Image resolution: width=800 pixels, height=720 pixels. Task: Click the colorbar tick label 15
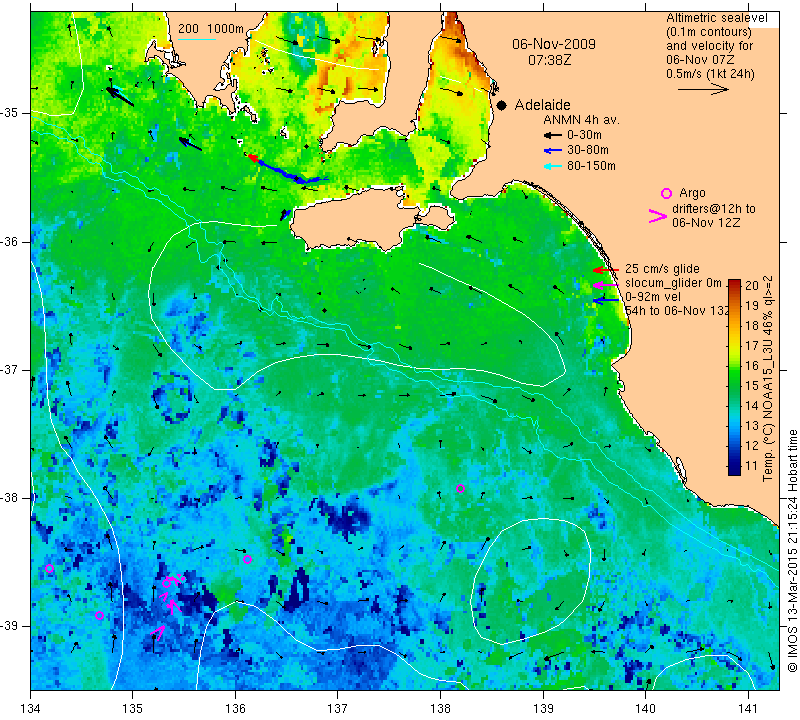[752, 386]
